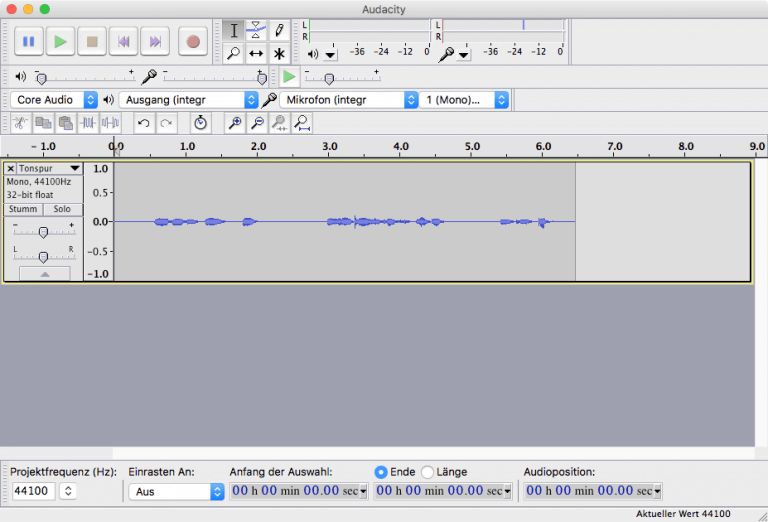This screenshot has width=768, height=522.
Task: Click timeline ruler at 6.0 seconds
Action: point(543,146)
